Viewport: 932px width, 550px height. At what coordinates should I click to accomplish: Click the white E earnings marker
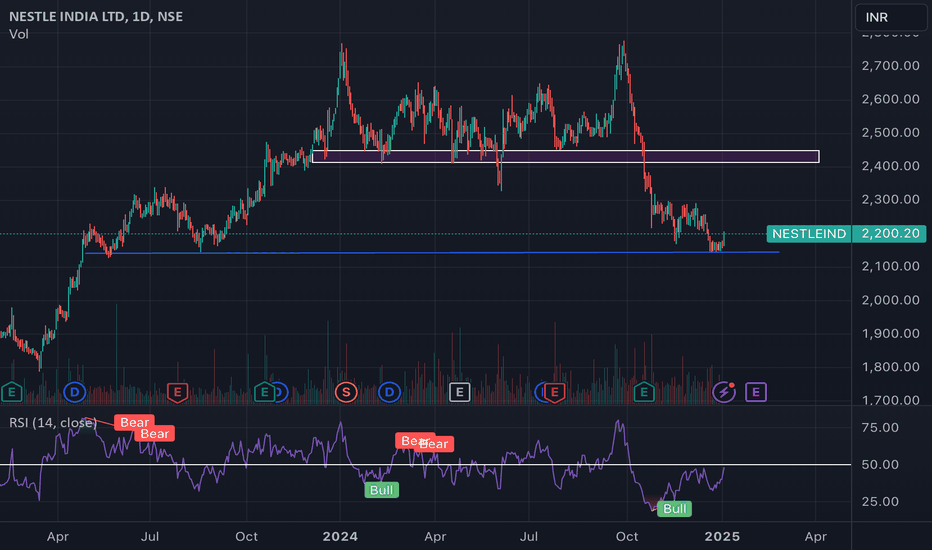[459, 392]
